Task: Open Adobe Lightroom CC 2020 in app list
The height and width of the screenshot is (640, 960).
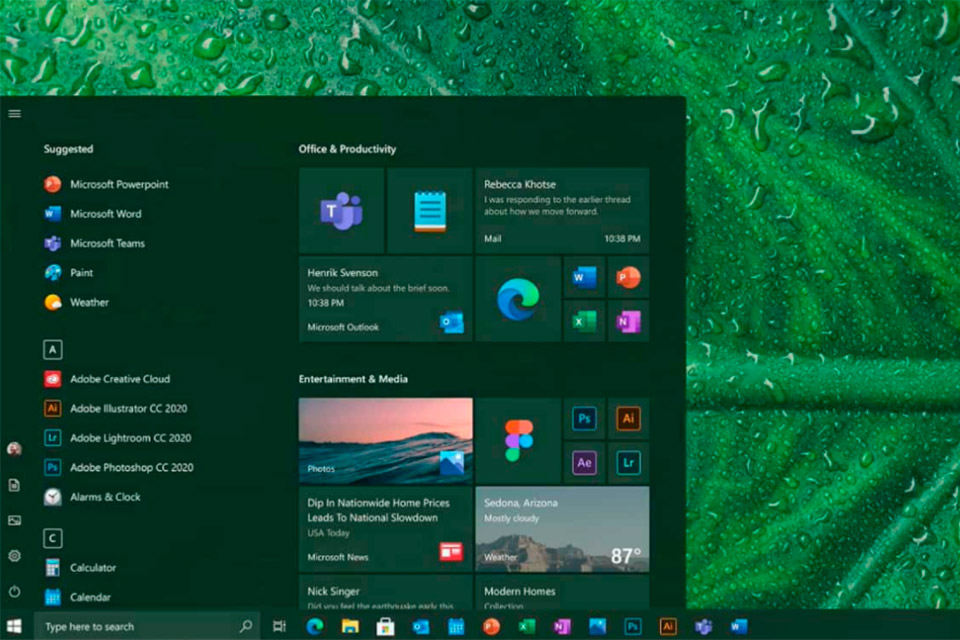Action: pos(118,438)
